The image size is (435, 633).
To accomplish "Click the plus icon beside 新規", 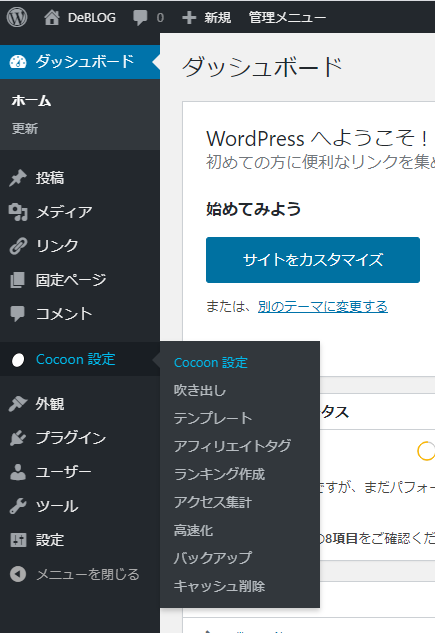I will click(189, 18).
